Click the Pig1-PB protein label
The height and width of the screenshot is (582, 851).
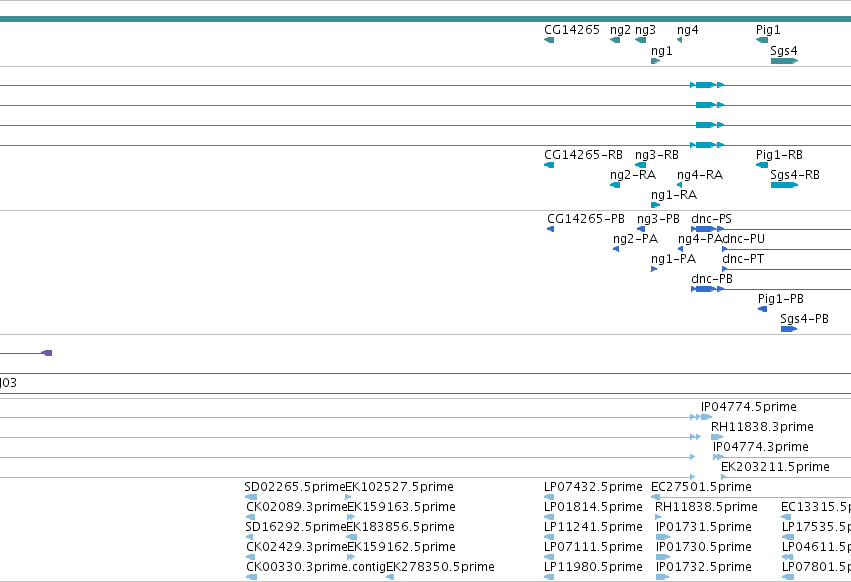[x=781, y=299]
